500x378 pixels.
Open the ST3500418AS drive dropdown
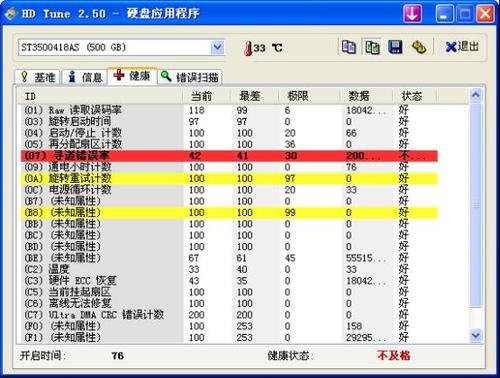point(218,47)
